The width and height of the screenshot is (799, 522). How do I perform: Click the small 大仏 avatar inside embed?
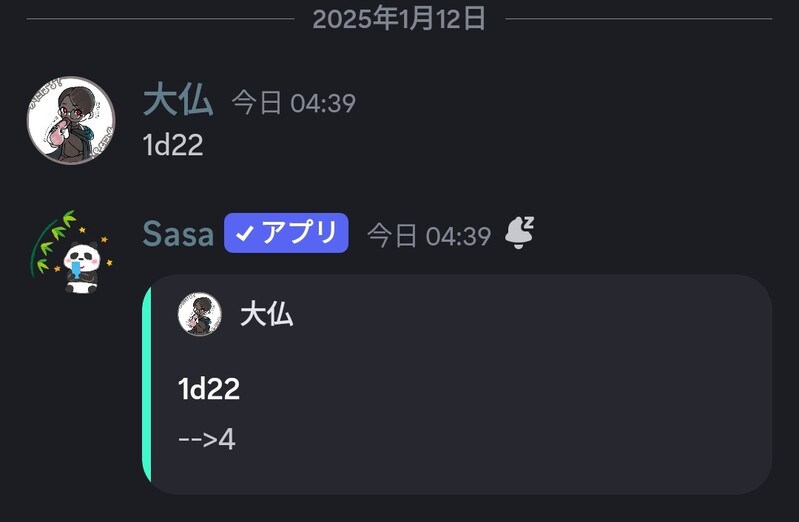pos(199,314)
